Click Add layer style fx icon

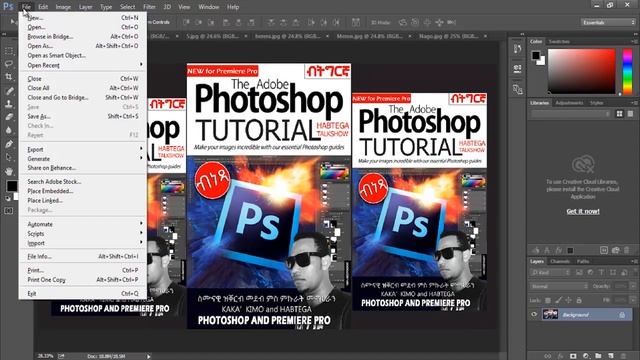[561, 356]
